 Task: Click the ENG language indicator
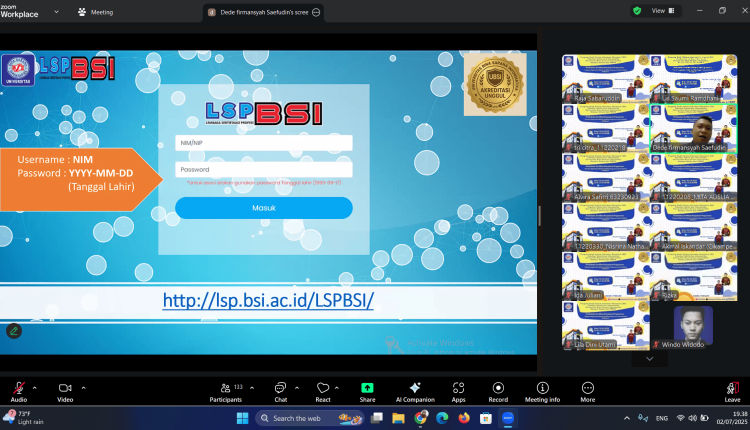click(662, 418)
